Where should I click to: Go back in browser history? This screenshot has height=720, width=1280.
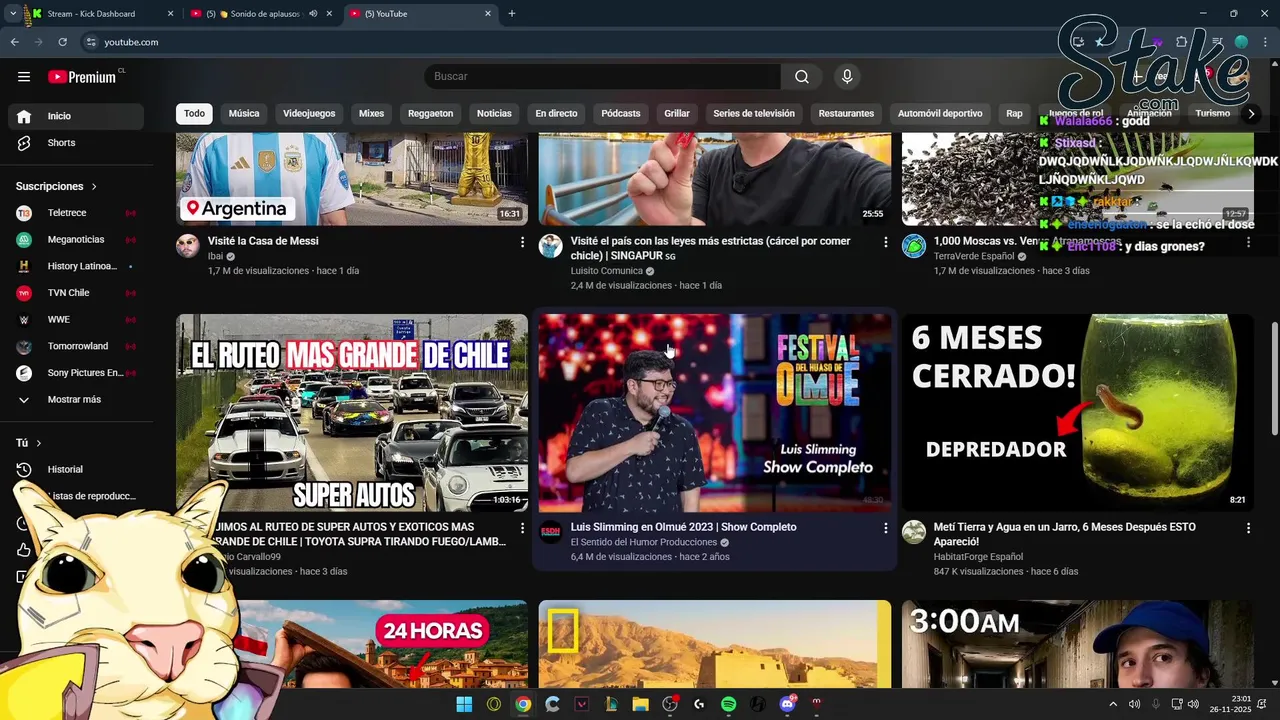tap(14, 42)
